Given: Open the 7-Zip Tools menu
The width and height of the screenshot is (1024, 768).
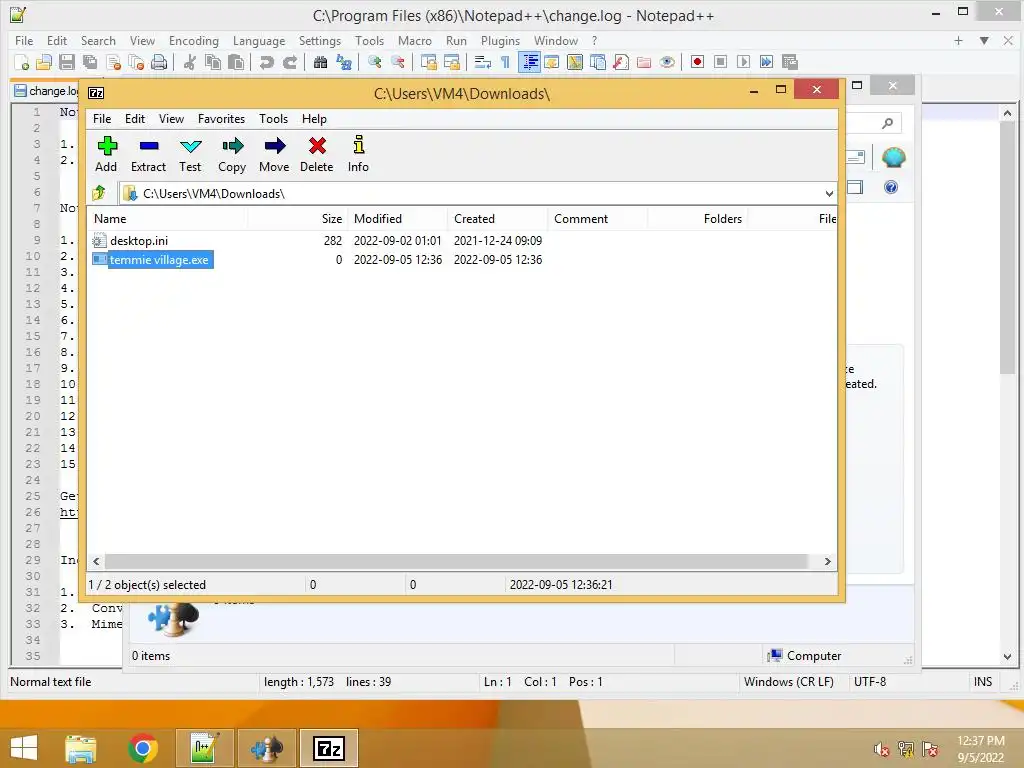Looking at the screenshot, I should [x=273, y=119].
